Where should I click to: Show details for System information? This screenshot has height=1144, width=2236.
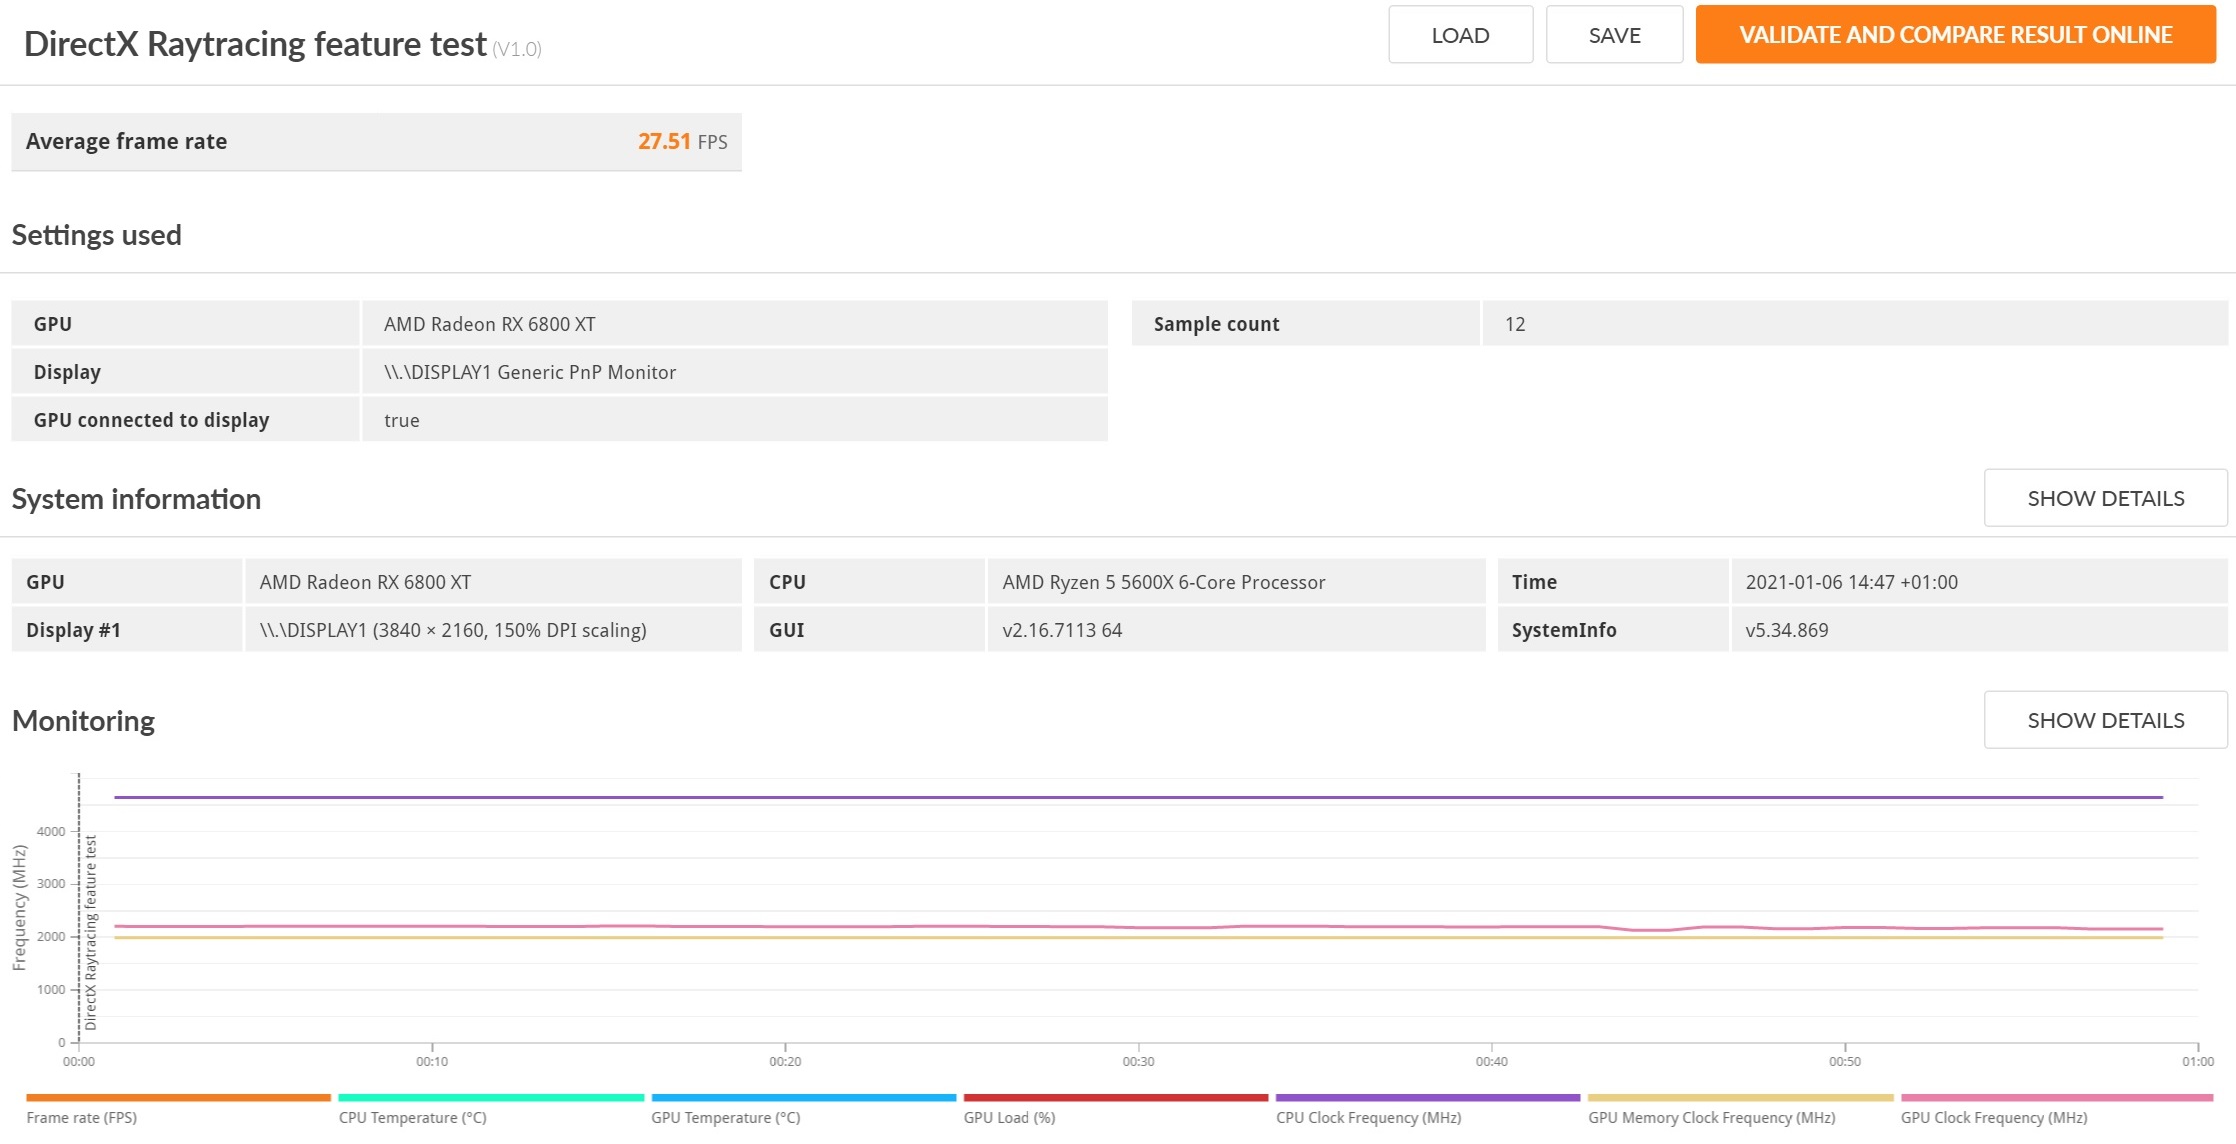2105,498
